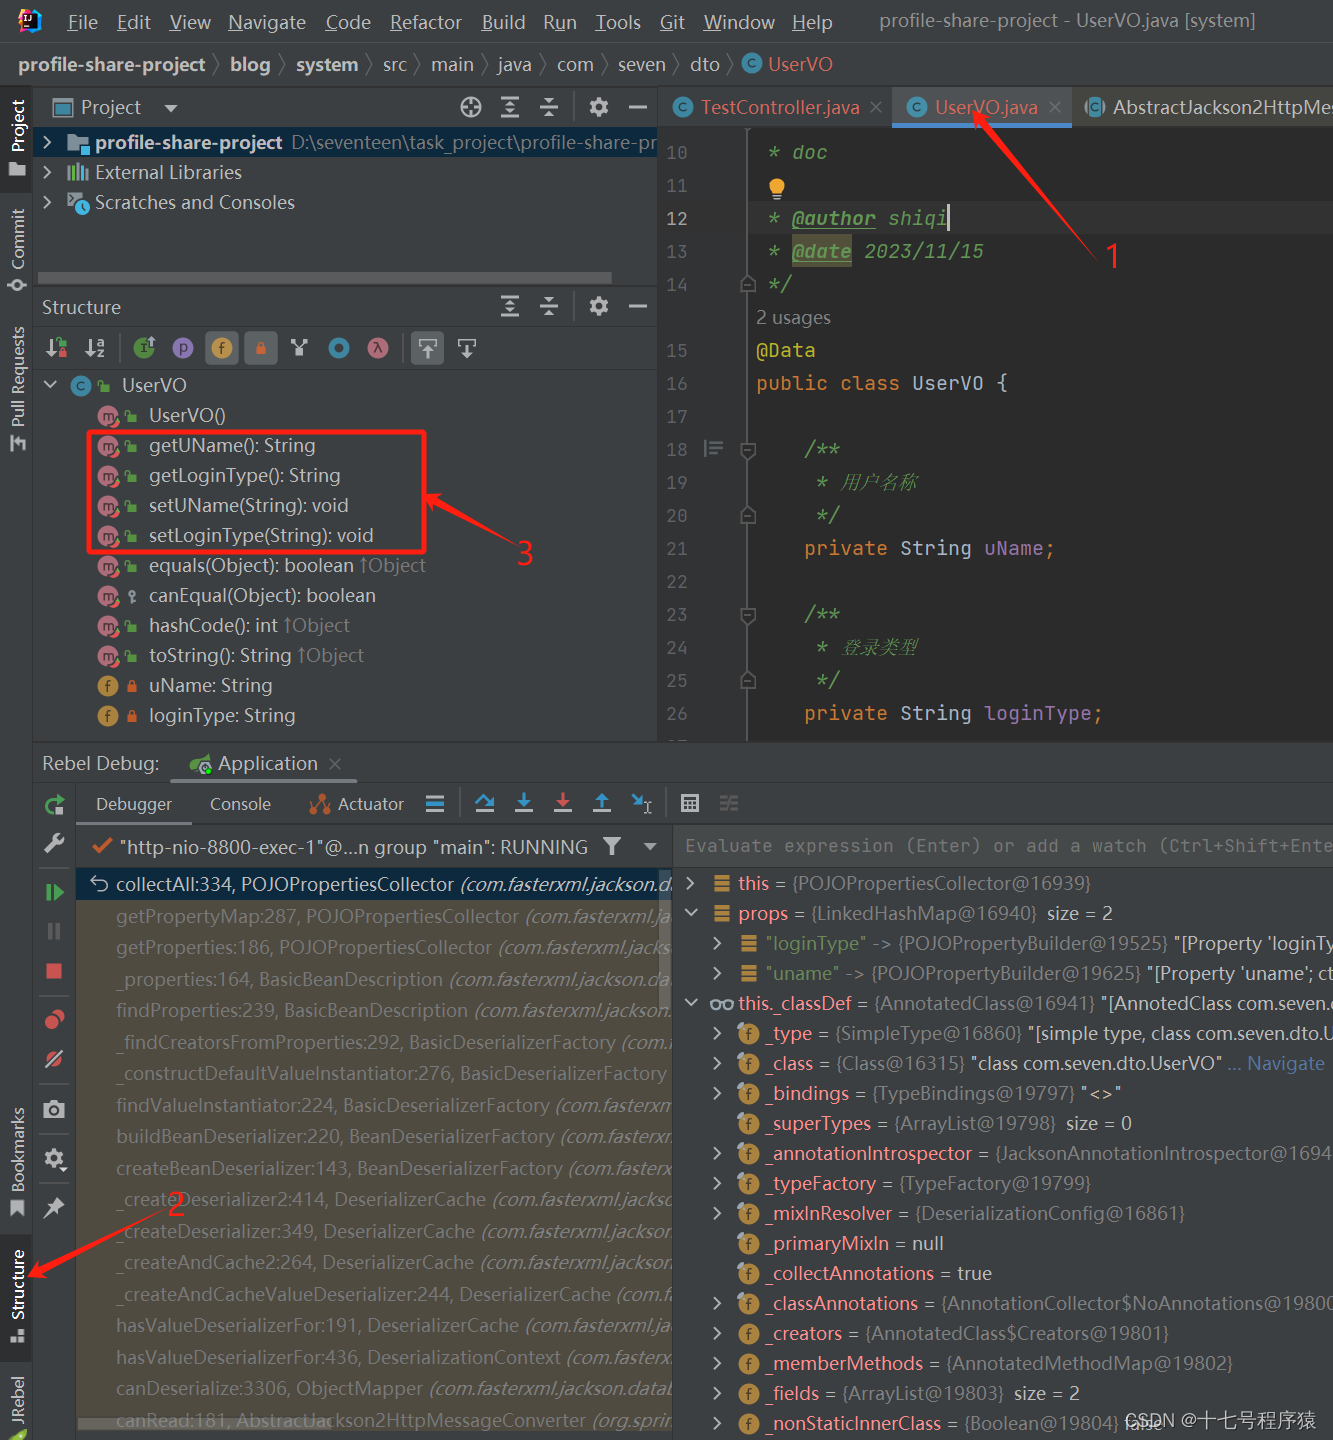This screenshot has height=1440, width=1333.
Task: Take thread dump camera icon
Action: [x=55, y=1109]
